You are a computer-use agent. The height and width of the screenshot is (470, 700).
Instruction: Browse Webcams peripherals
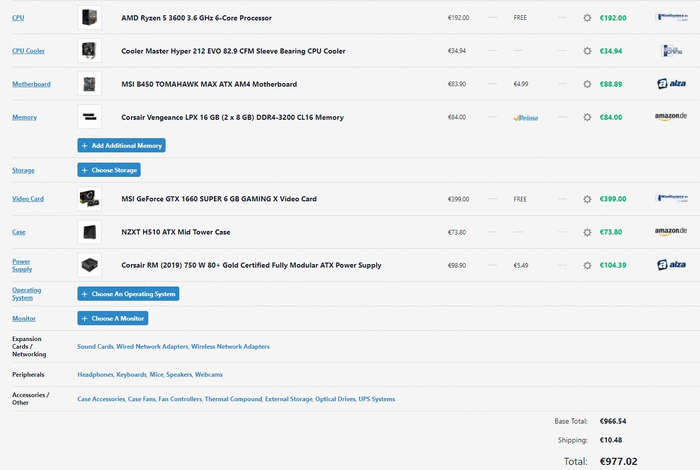208,374
